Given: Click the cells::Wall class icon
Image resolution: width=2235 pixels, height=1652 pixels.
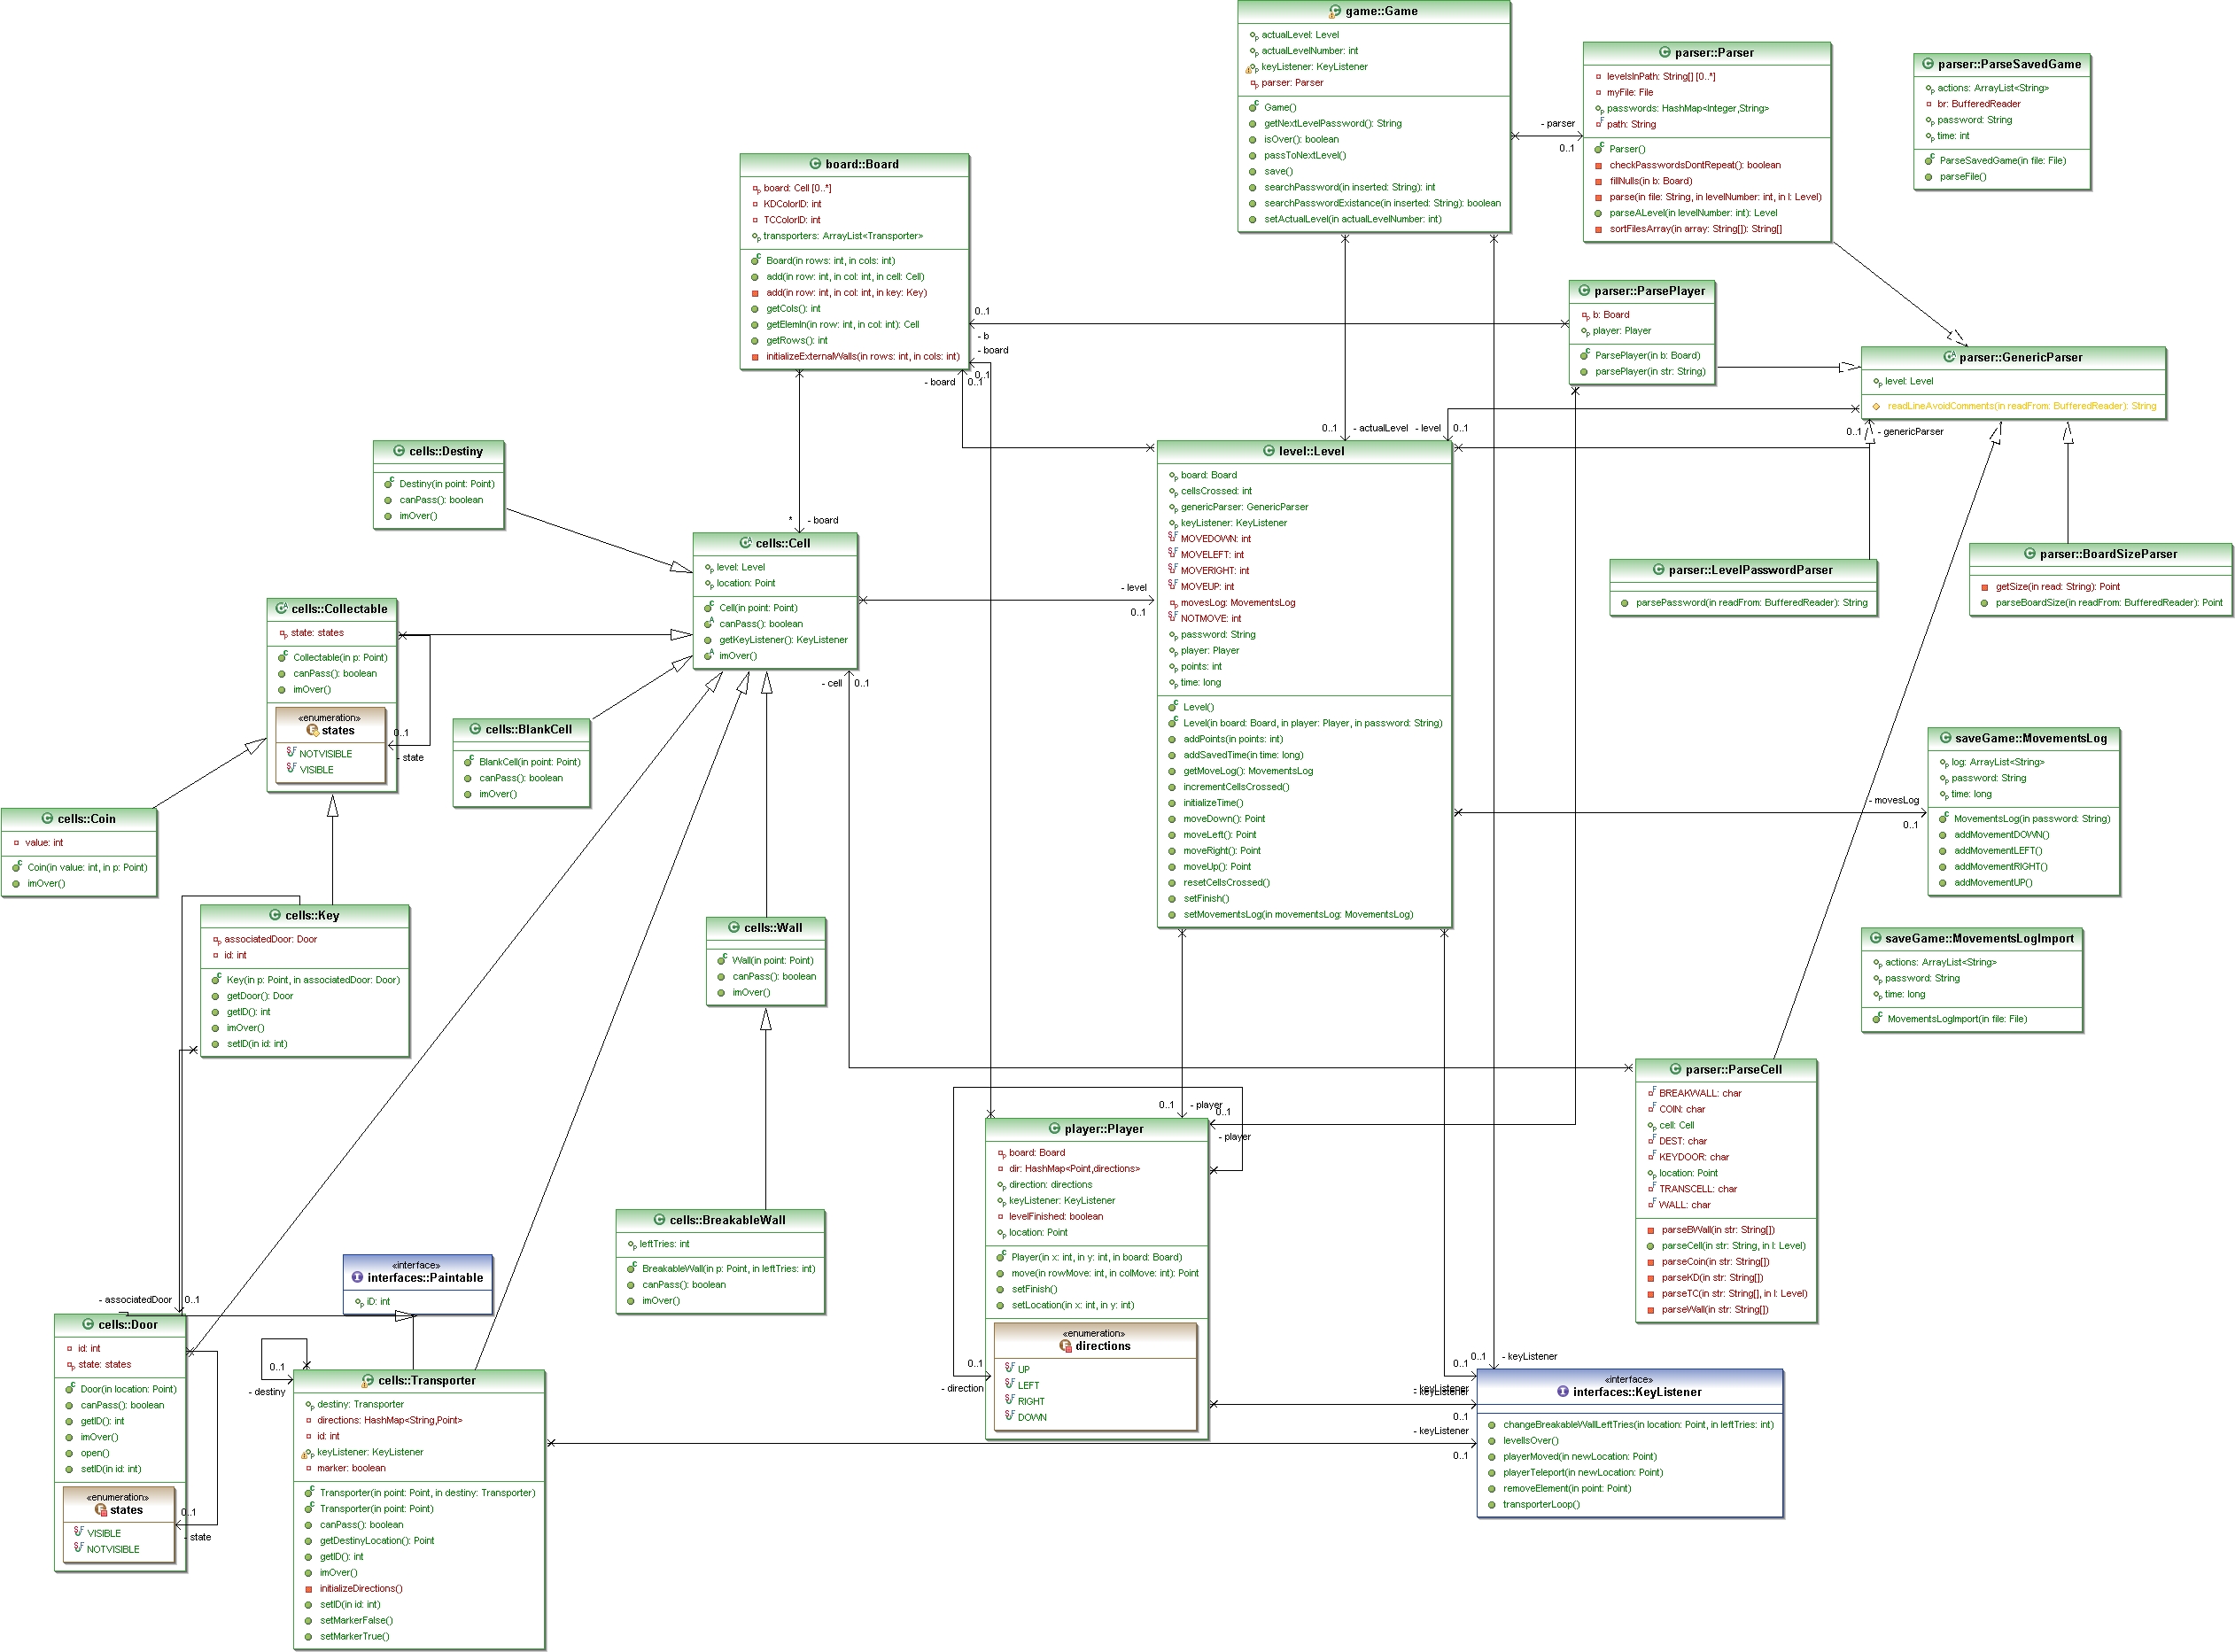Looking at the screenshot, I should [734, 927].
